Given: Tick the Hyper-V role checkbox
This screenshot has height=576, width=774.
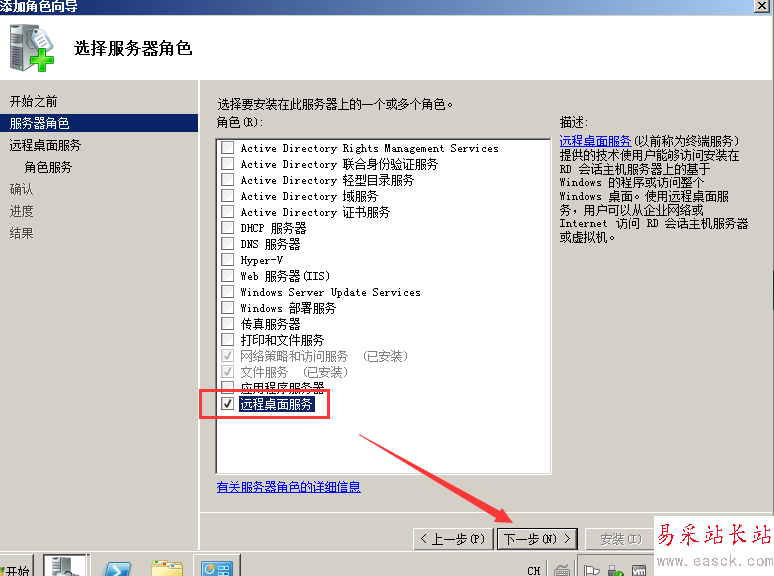Looking at the screenshot, I should (x=228, y=260).
